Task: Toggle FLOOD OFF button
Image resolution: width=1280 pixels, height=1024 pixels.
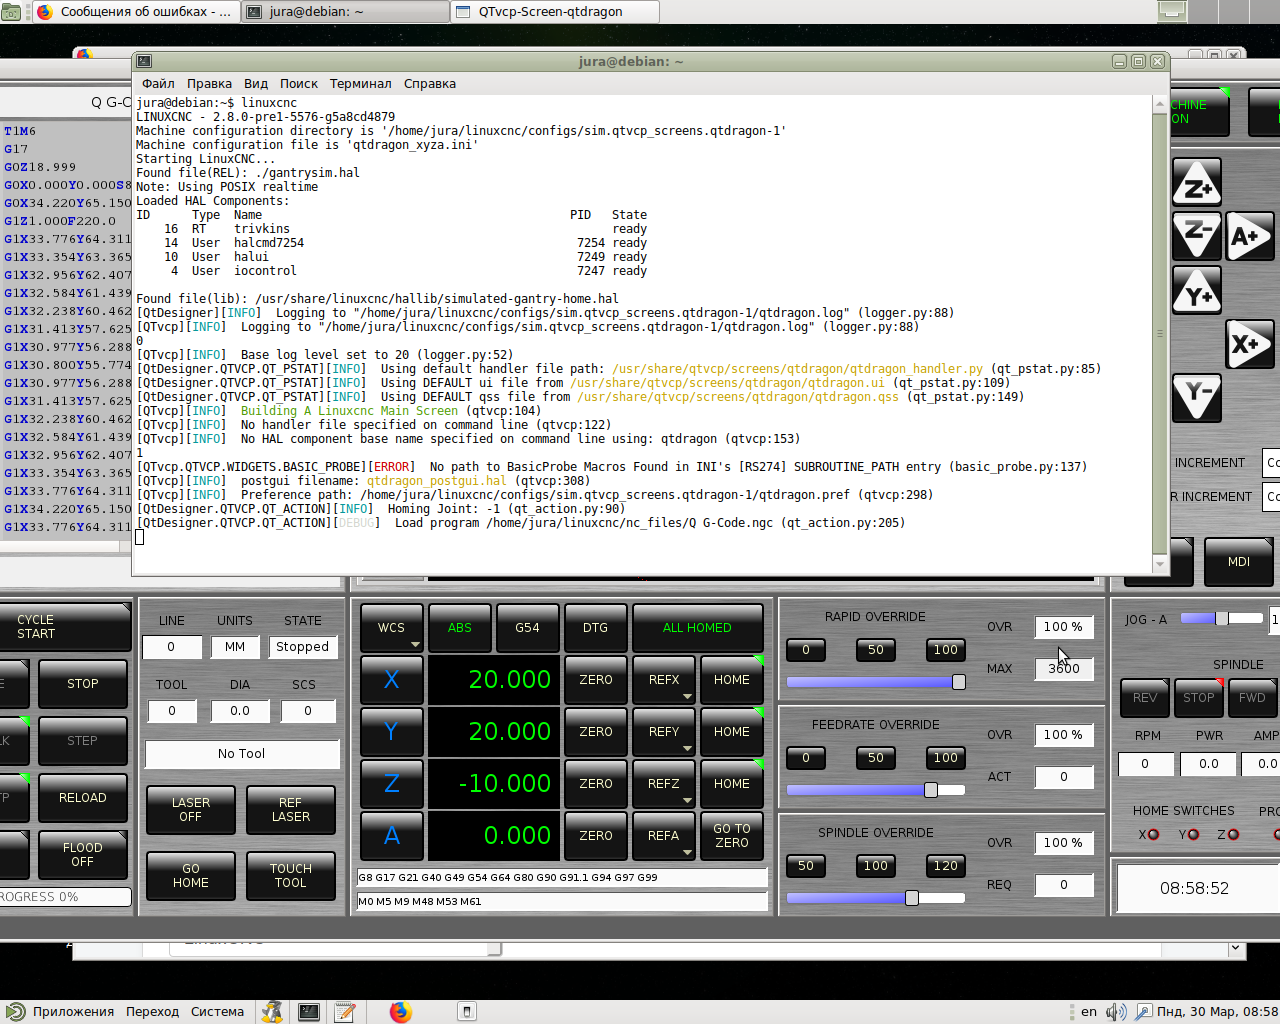Action: point(83,855)
